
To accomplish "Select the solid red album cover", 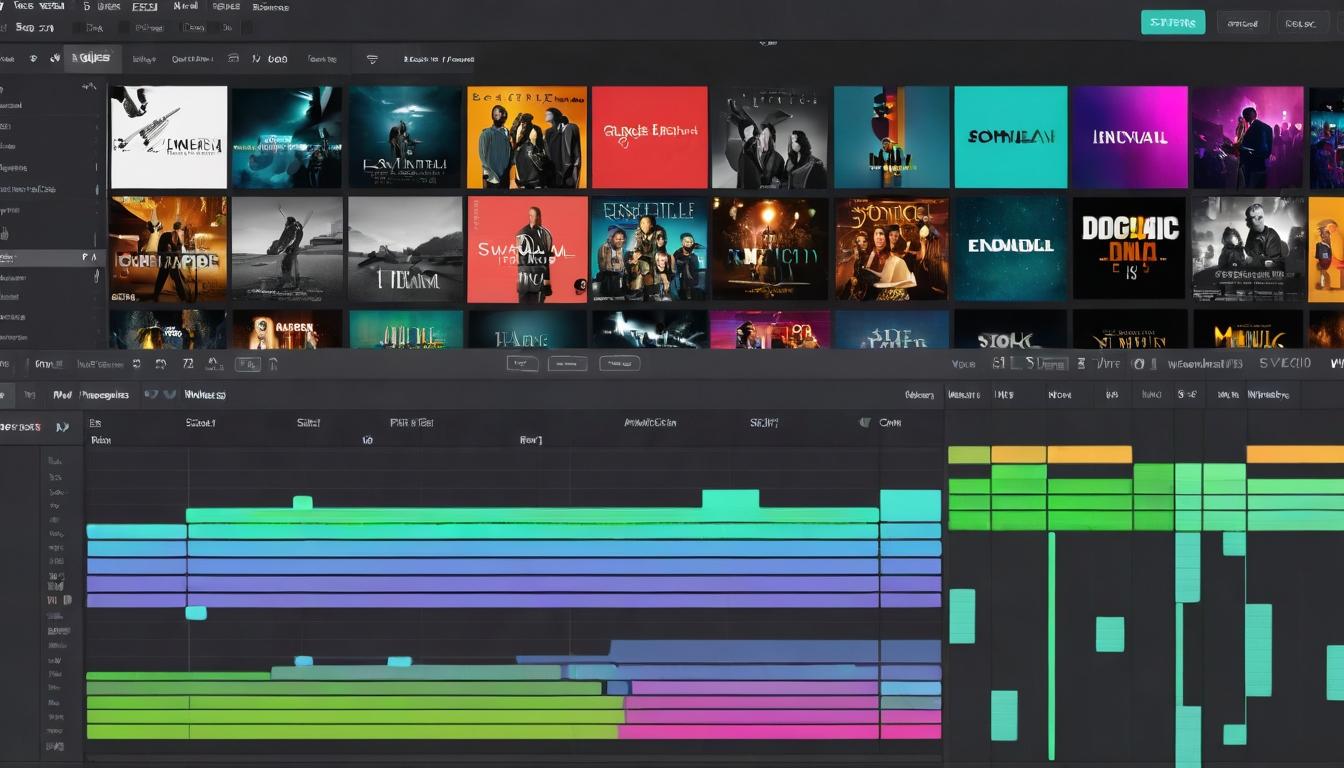I will click(x=649, y=137).
